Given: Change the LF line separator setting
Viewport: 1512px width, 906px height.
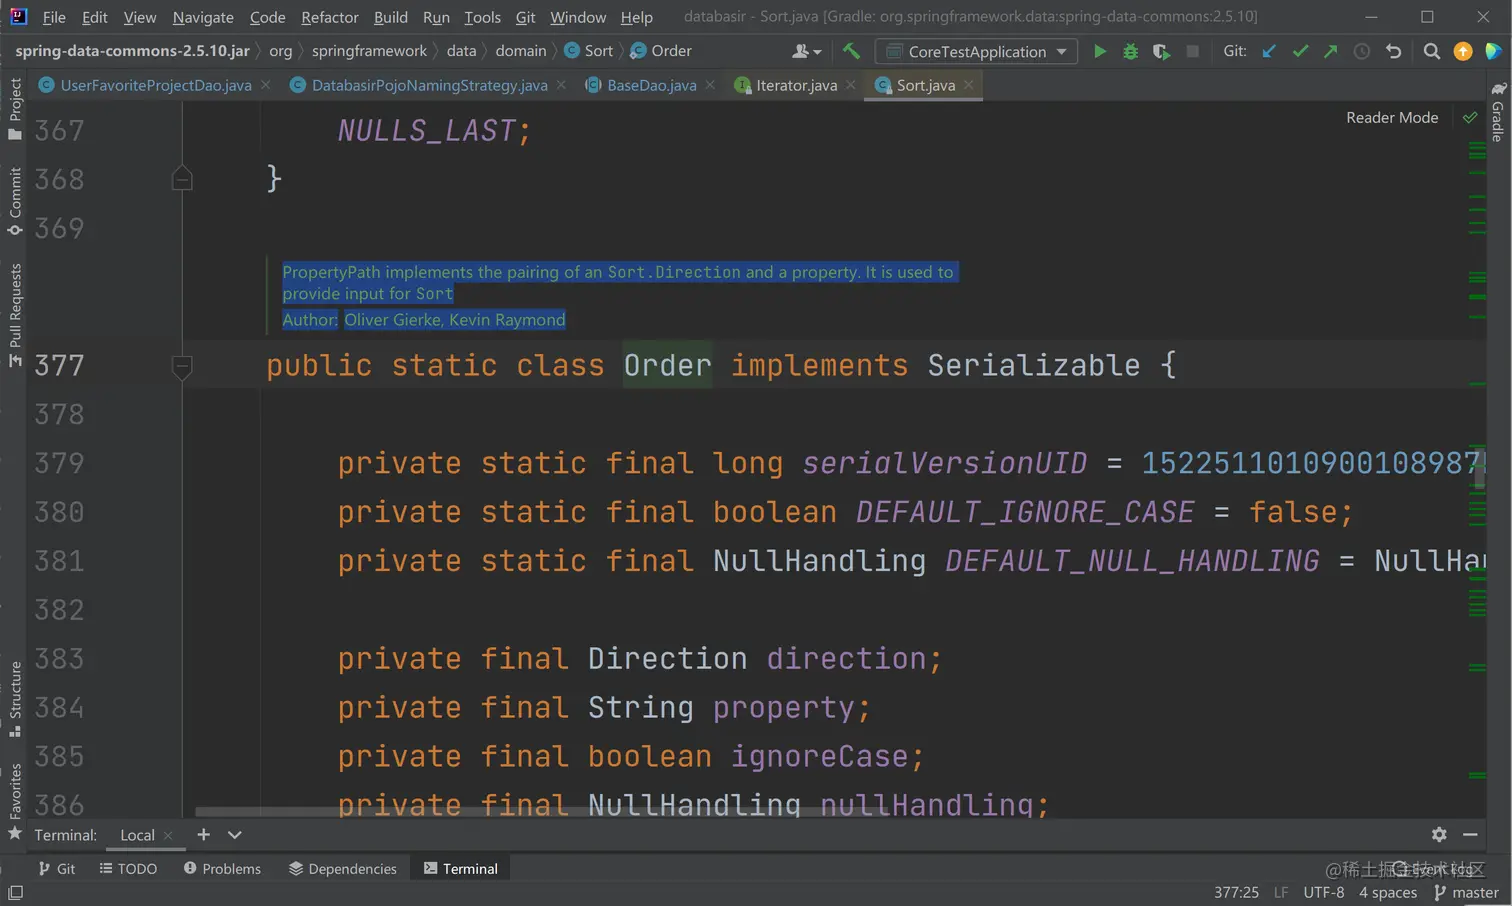Looking at the screenshot, I should (1281, 892).
